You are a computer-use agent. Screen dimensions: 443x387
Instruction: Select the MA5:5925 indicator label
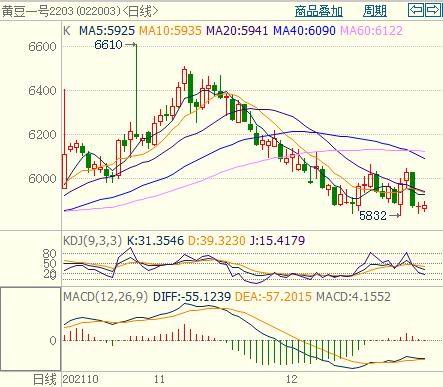(107, 31)
